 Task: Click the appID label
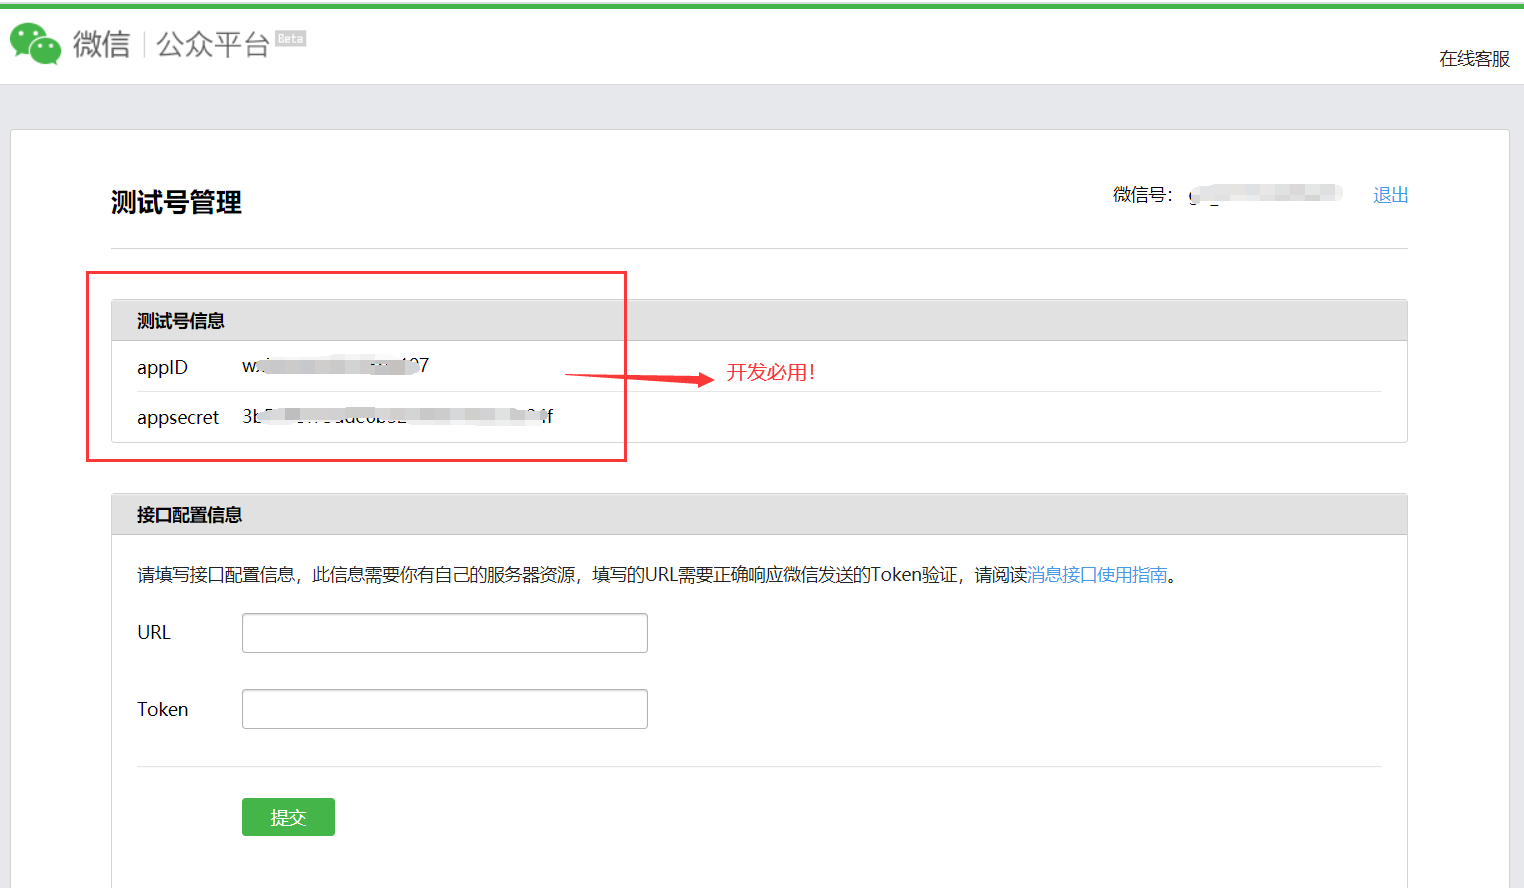click(162, 367)
